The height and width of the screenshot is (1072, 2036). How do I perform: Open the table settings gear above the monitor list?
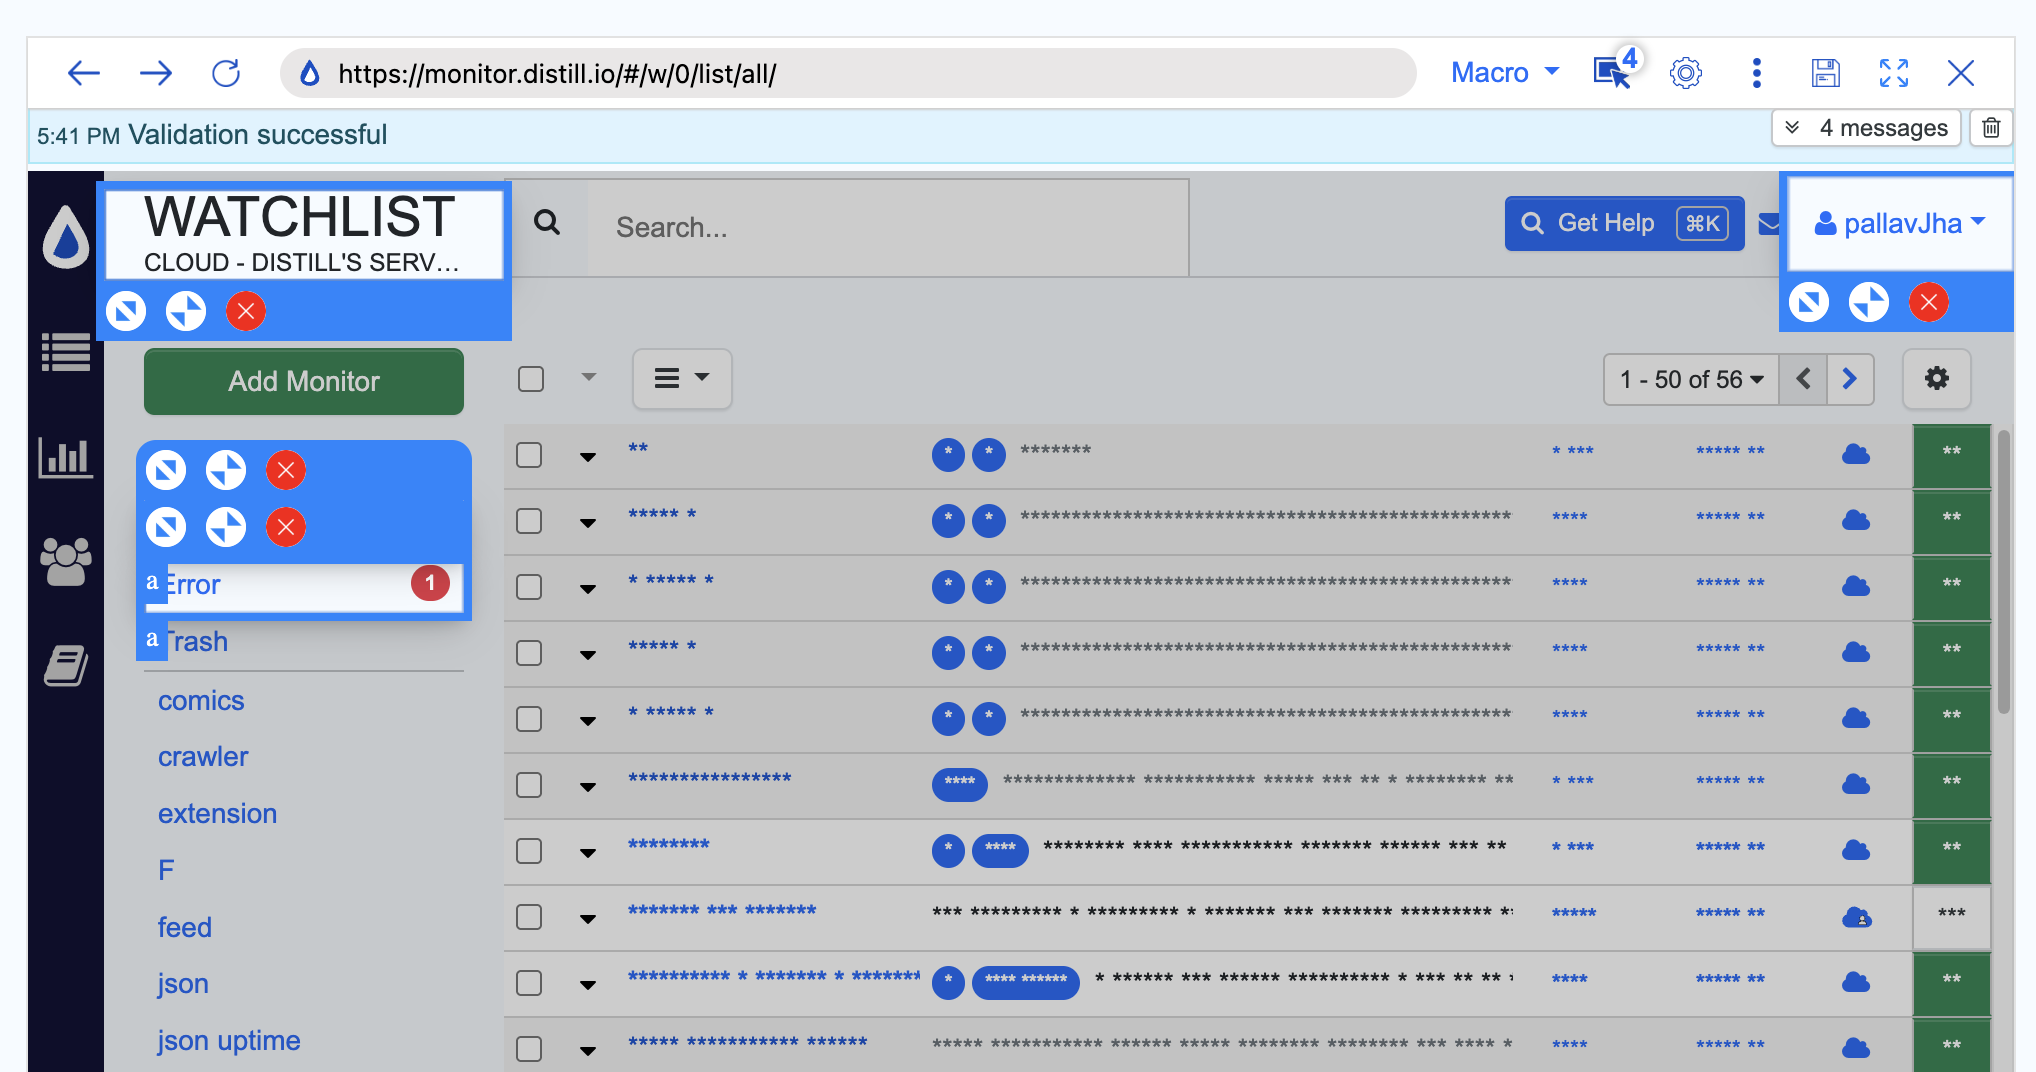(1936, 379)
